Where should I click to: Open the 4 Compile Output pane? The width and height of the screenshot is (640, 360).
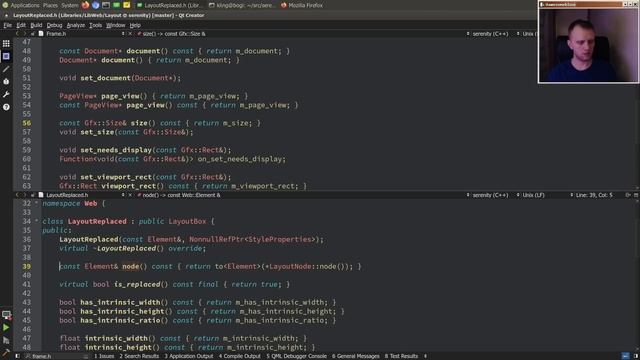pyautogui.click(x=239, y=356)
